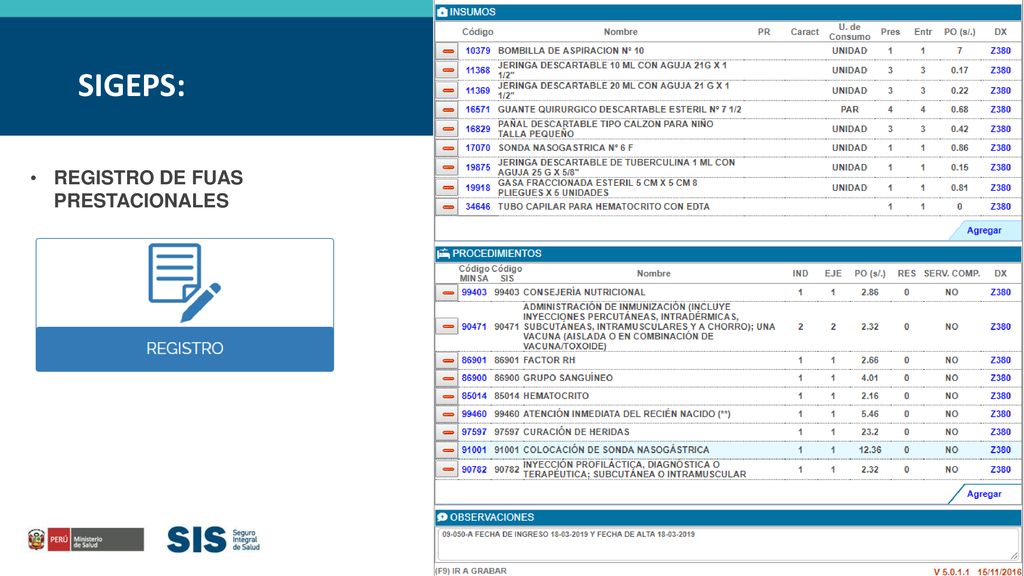Click the Perú Ministerio de Salud logo
Image resolution: width=1024 pixels, height=576 pixels.
[86, 539]
